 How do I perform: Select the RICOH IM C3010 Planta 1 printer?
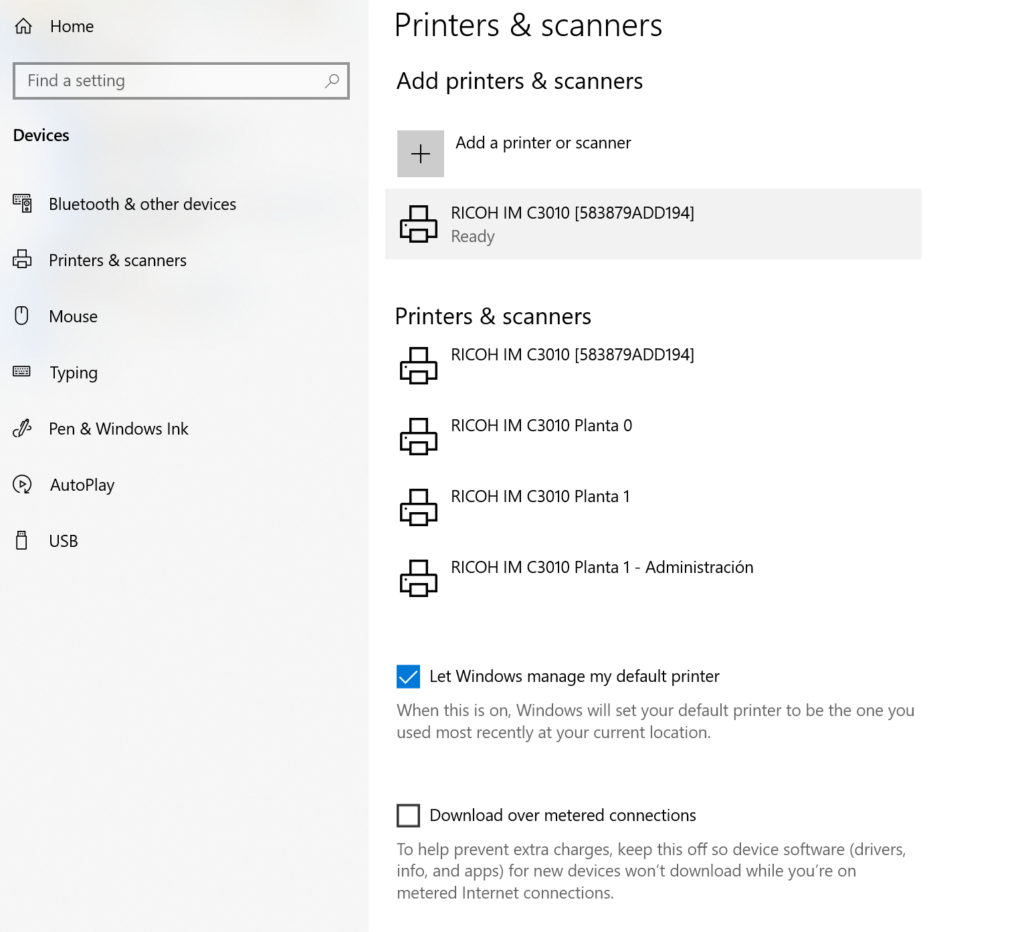point(540,497)
